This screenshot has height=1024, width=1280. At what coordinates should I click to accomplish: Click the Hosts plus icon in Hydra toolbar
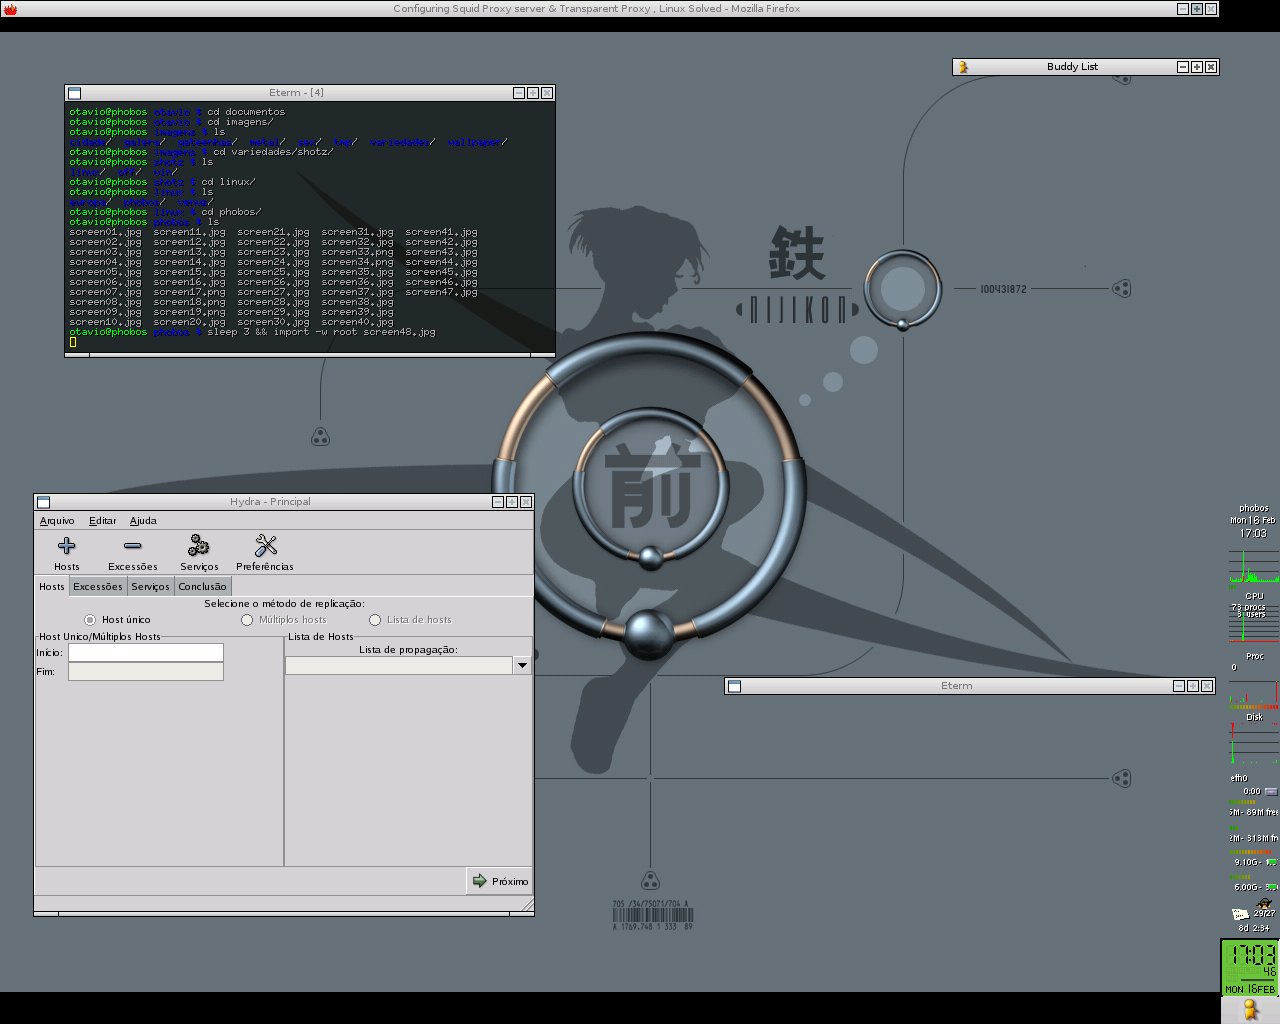(x=67, y=546)
